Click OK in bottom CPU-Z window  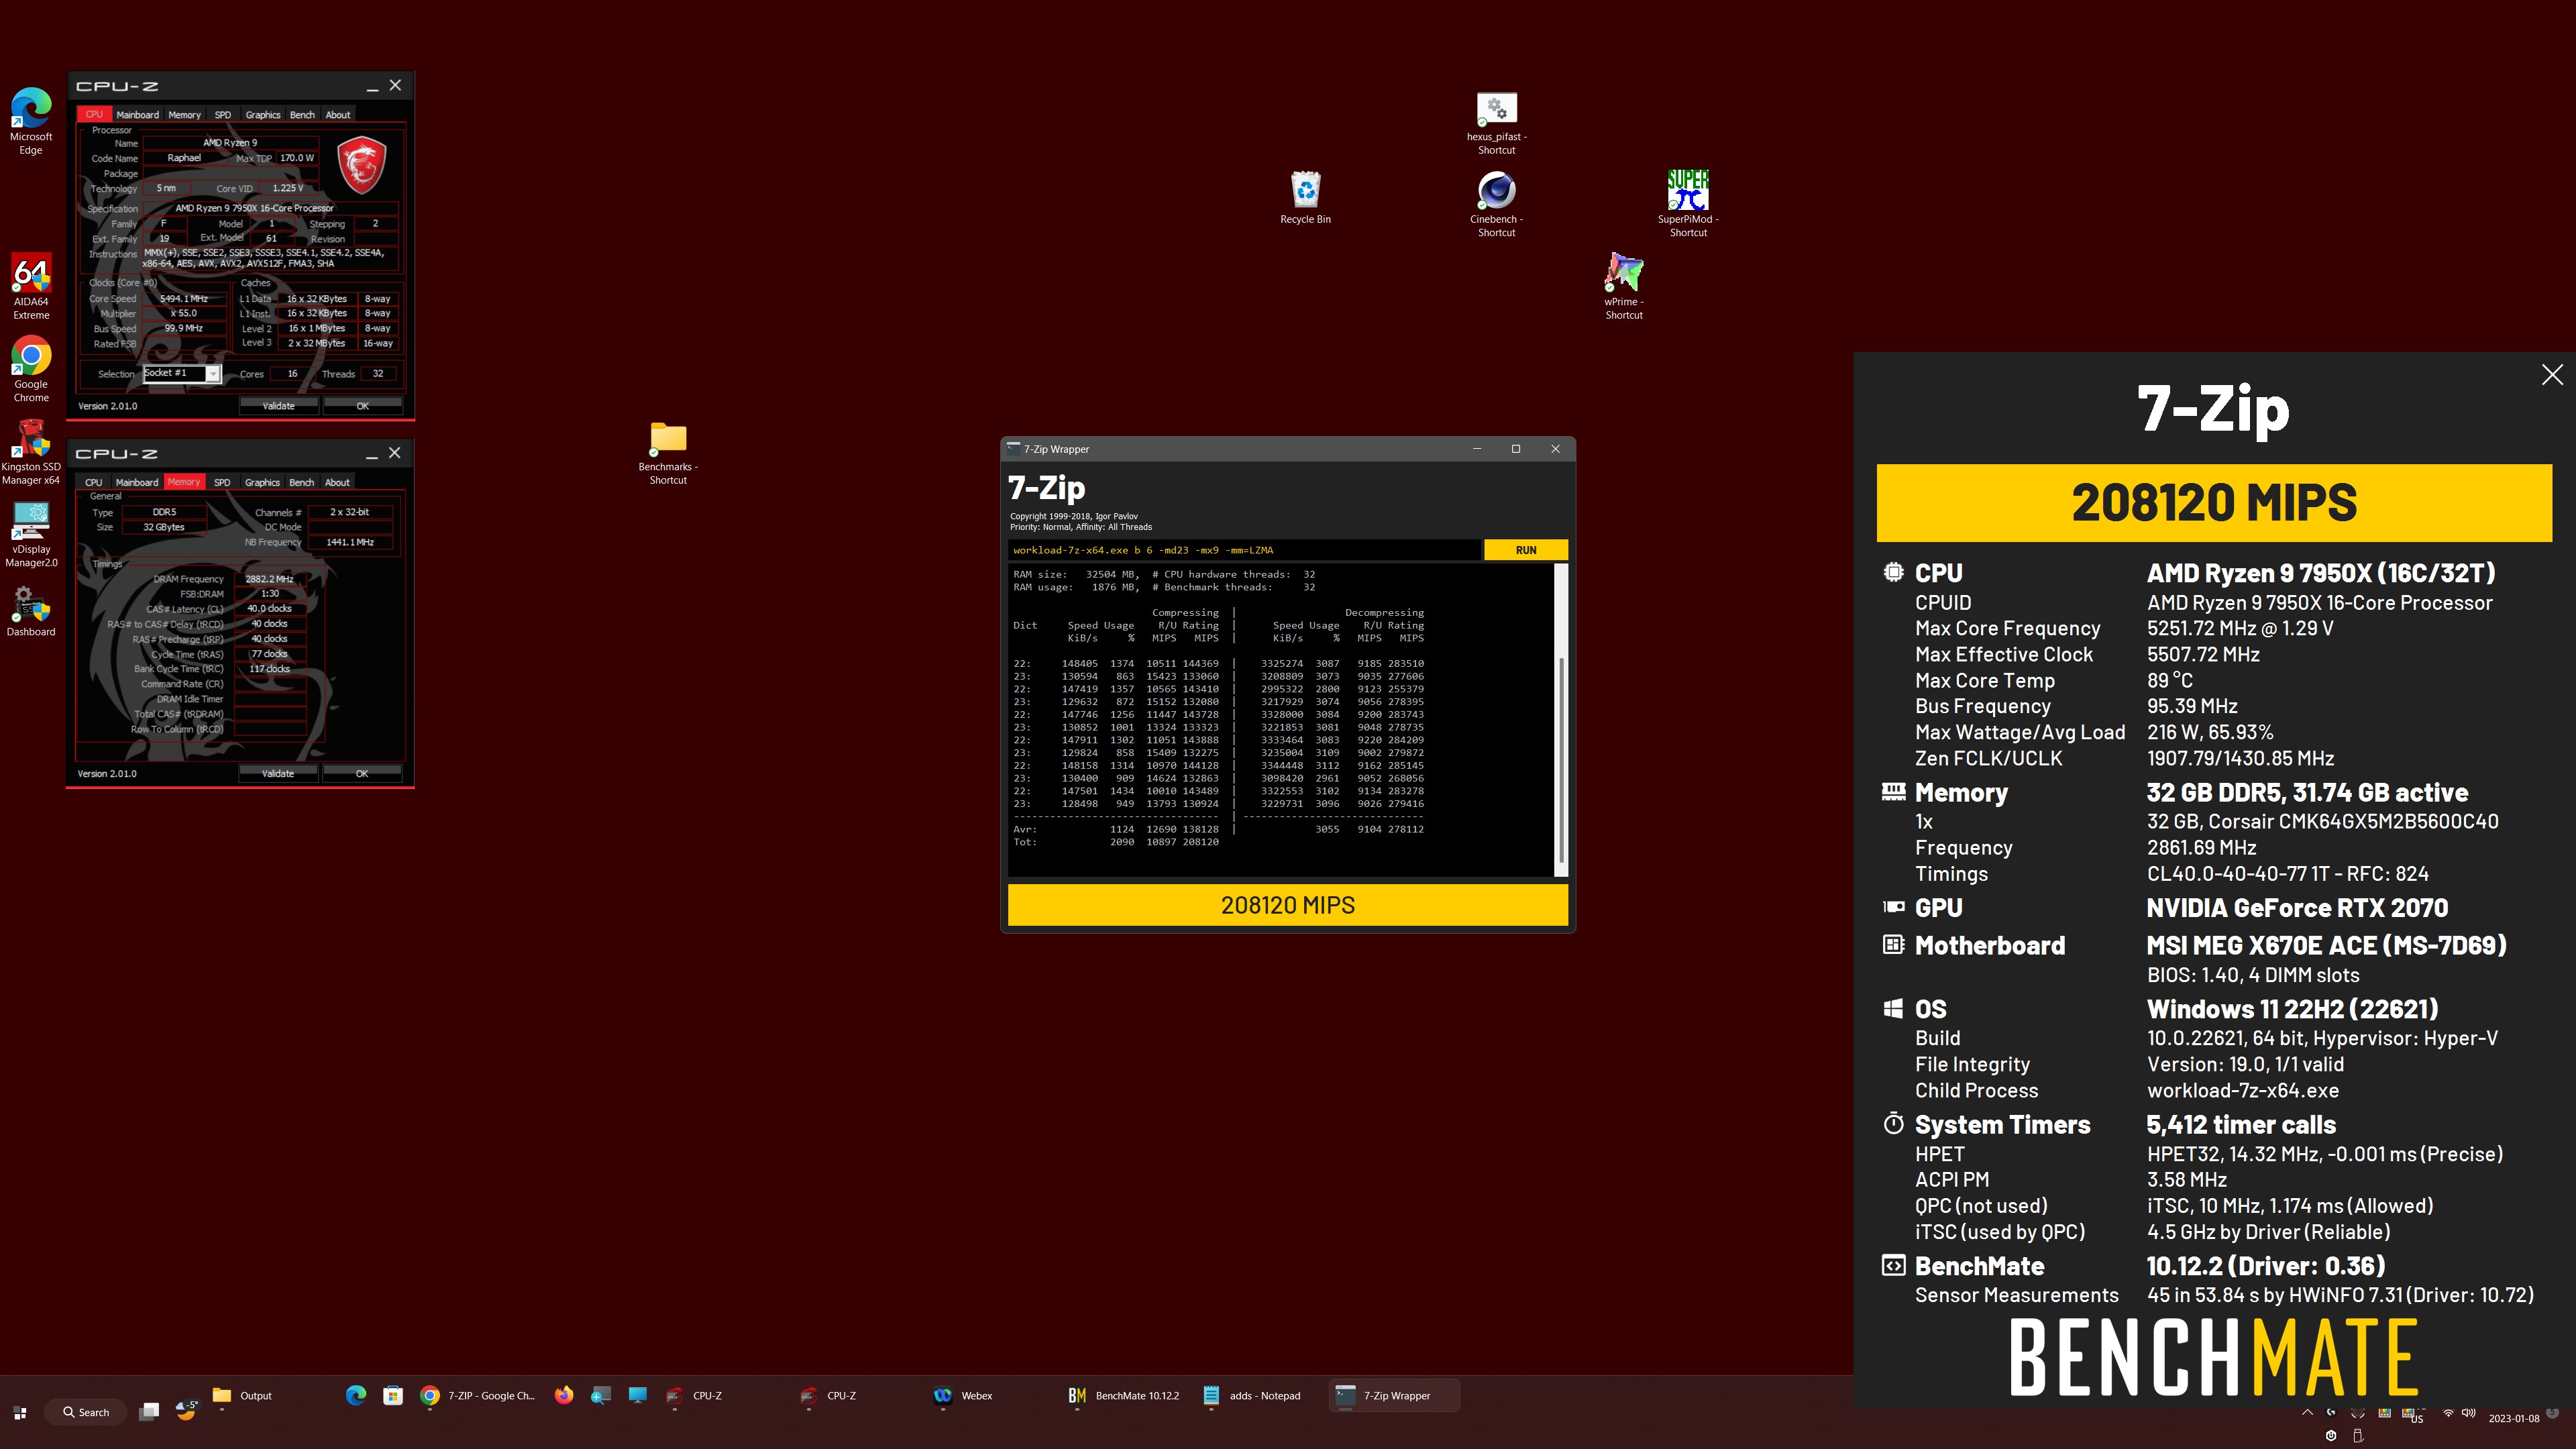(361, 773)
